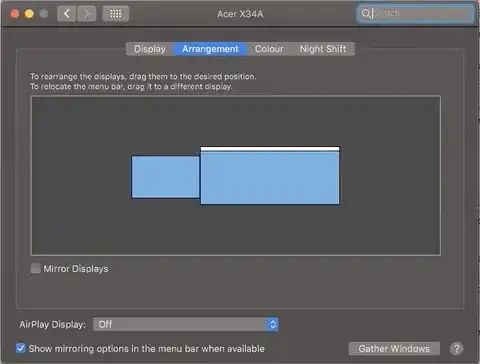Untick Show mirroring options in menu bar
The image size is (480, 364).
(x=20, y=348)
